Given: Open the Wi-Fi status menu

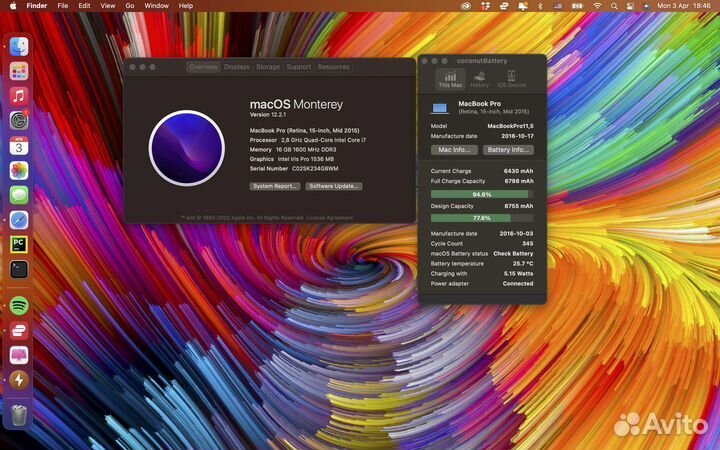Looking at the screenshot, I should tap(597, 6).
